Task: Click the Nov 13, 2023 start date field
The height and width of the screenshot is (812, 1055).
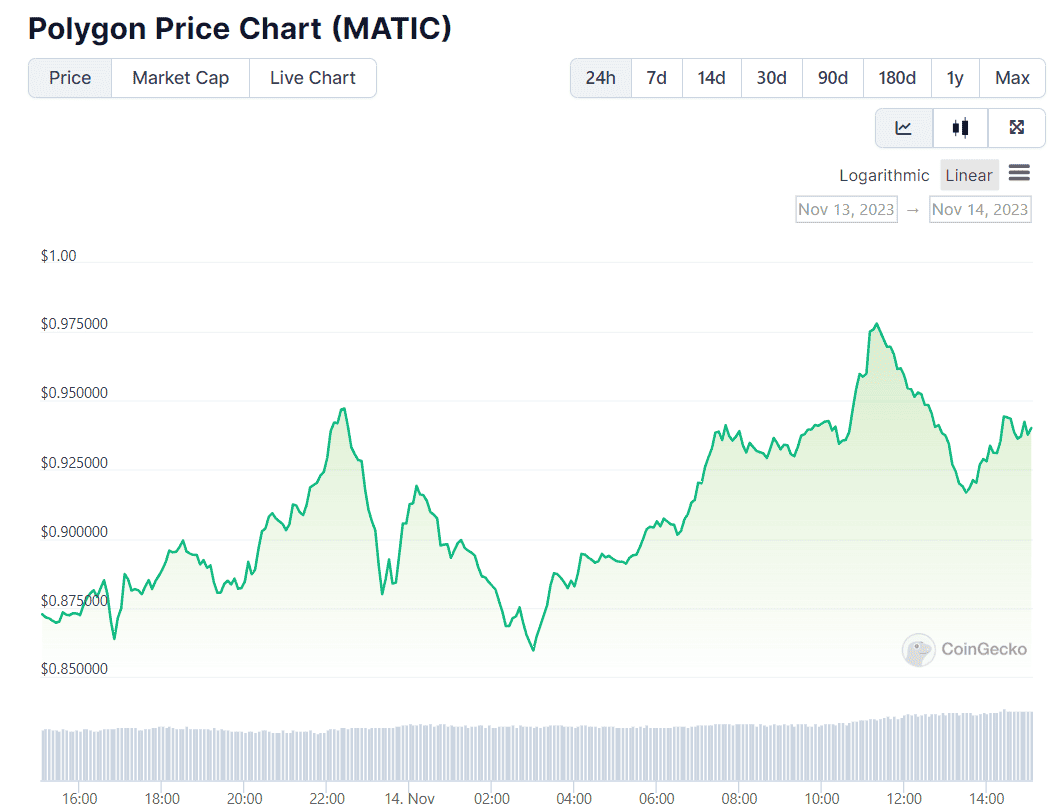Action: [846, 209]
